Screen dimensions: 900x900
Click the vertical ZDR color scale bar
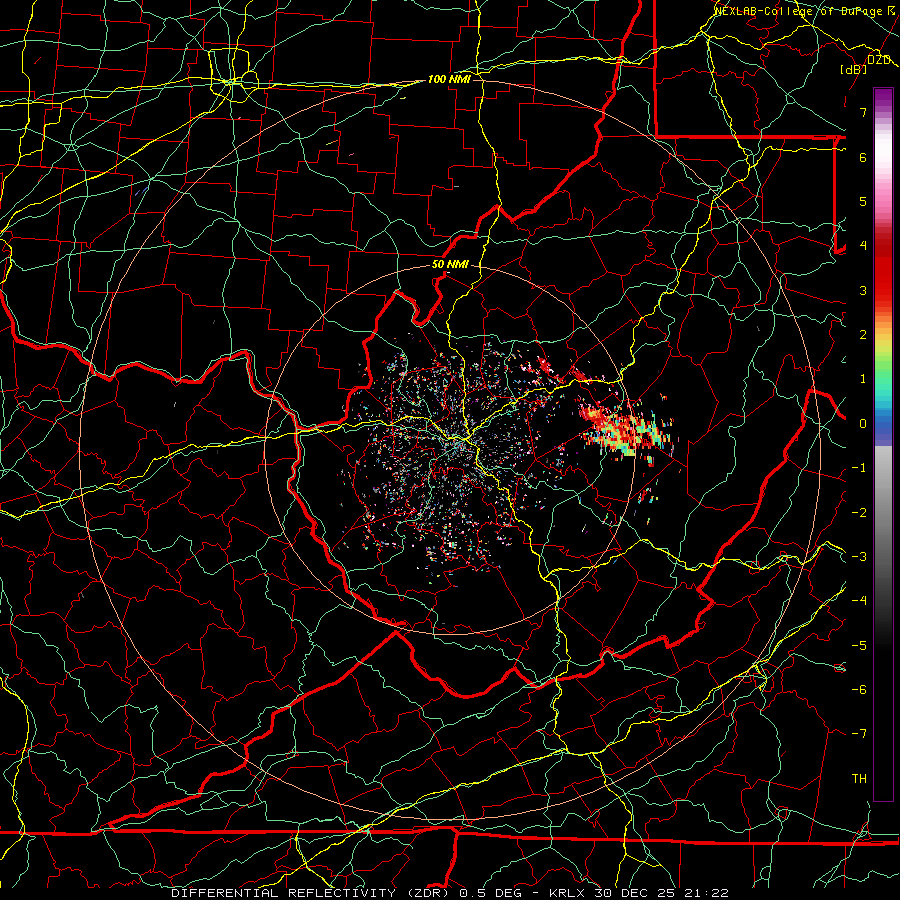click(x=883, y=444)
